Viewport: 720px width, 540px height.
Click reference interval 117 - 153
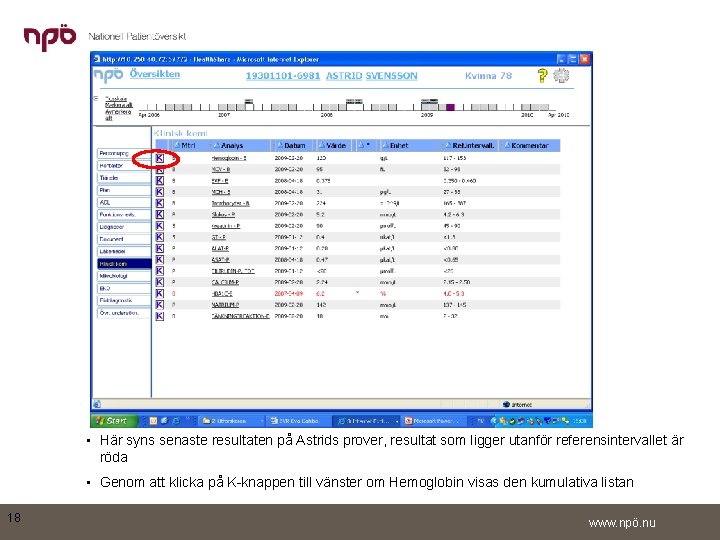coord(455,158)
